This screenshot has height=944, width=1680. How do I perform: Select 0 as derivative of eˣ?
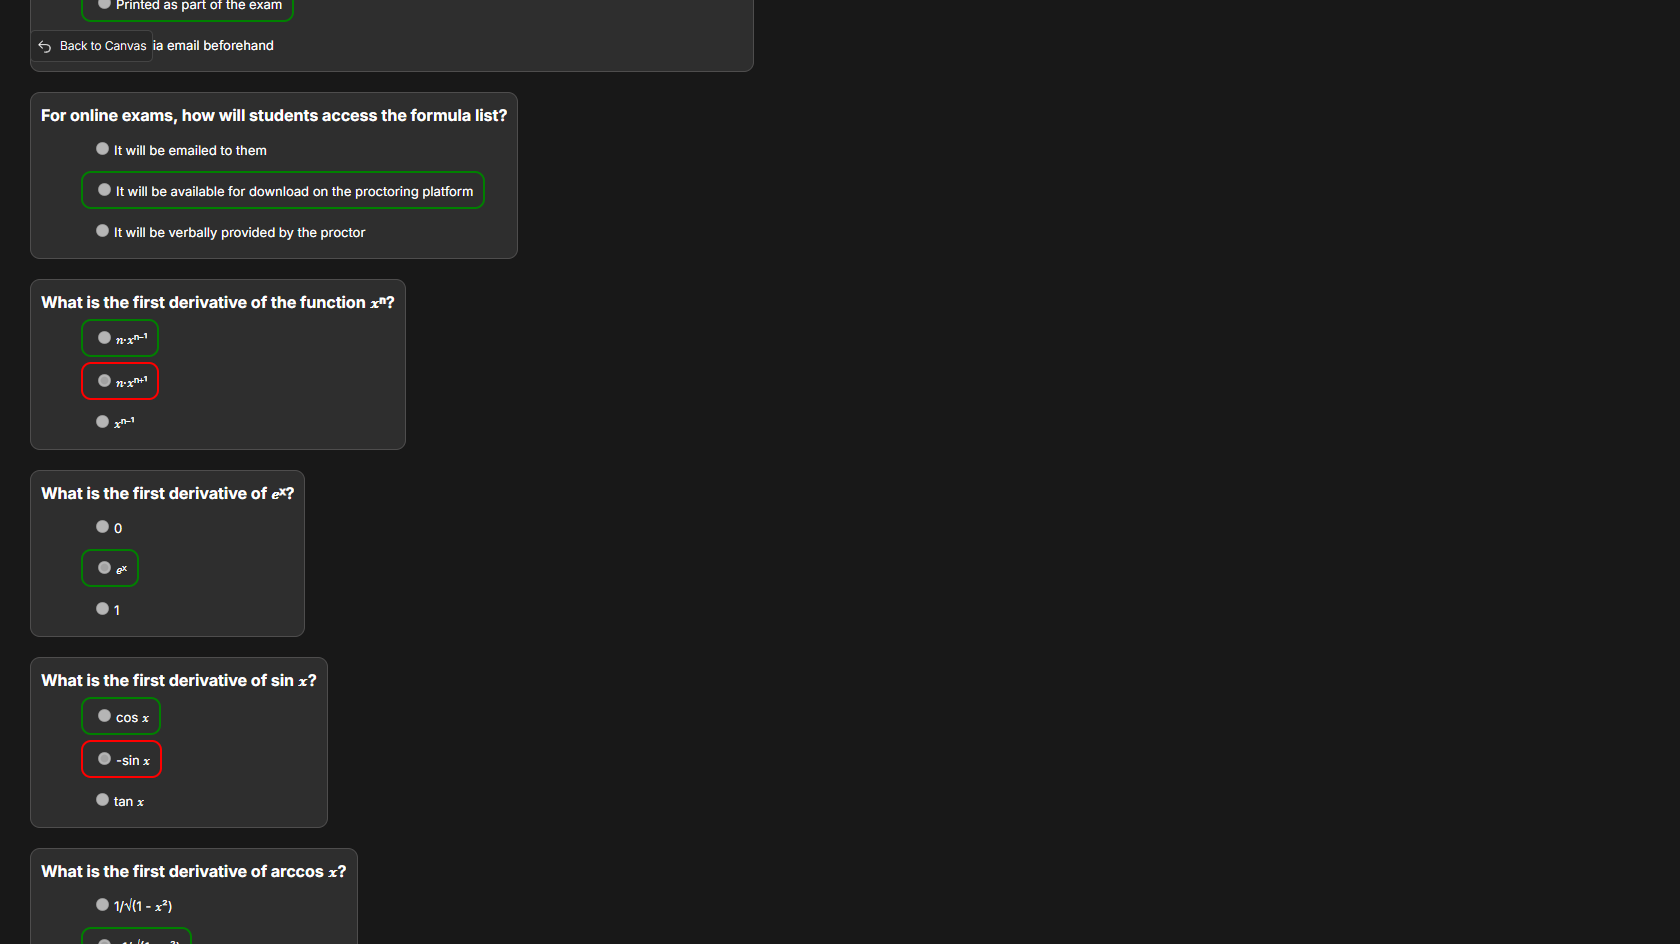click(103, 527)
